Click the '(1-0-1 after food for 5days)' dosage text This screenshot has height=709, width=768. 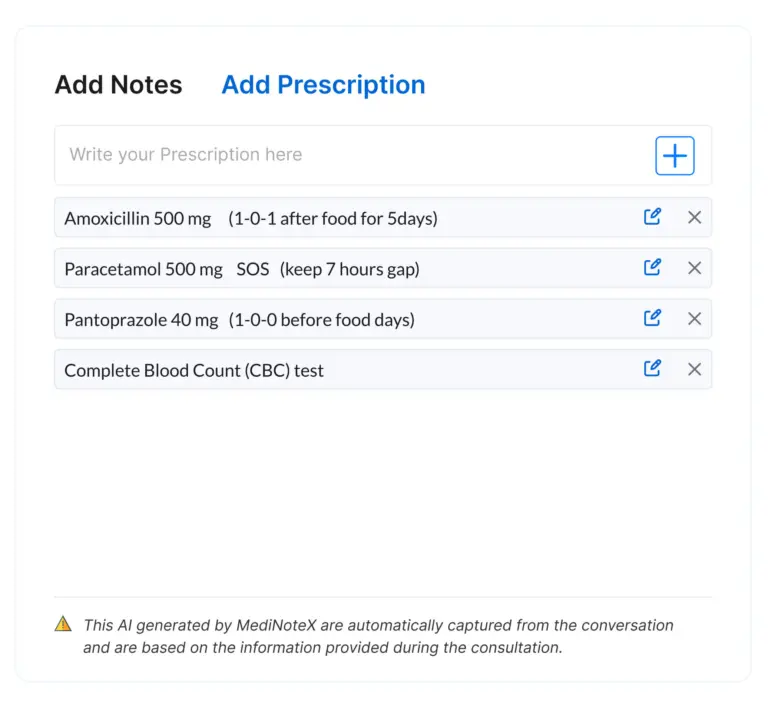point(333,218)
